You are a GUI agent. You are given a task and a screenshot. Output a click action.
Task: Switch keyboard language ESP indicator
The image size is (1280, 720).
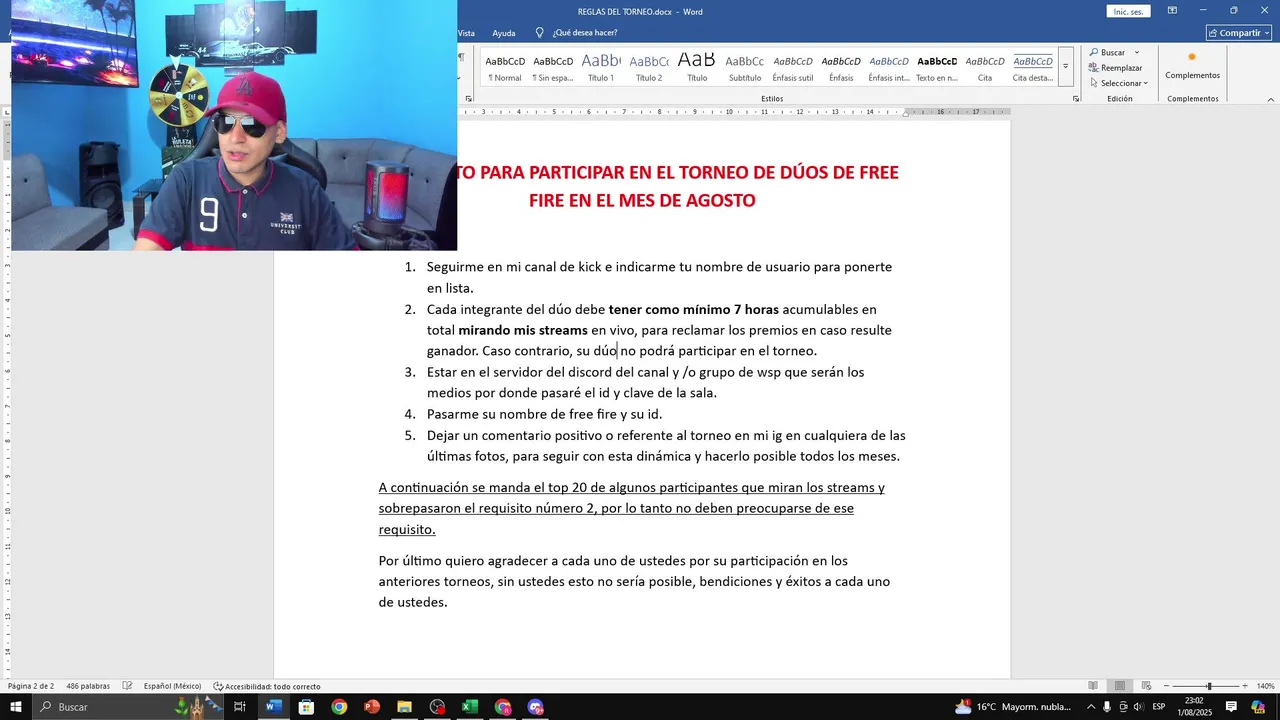coord(1159,707)
